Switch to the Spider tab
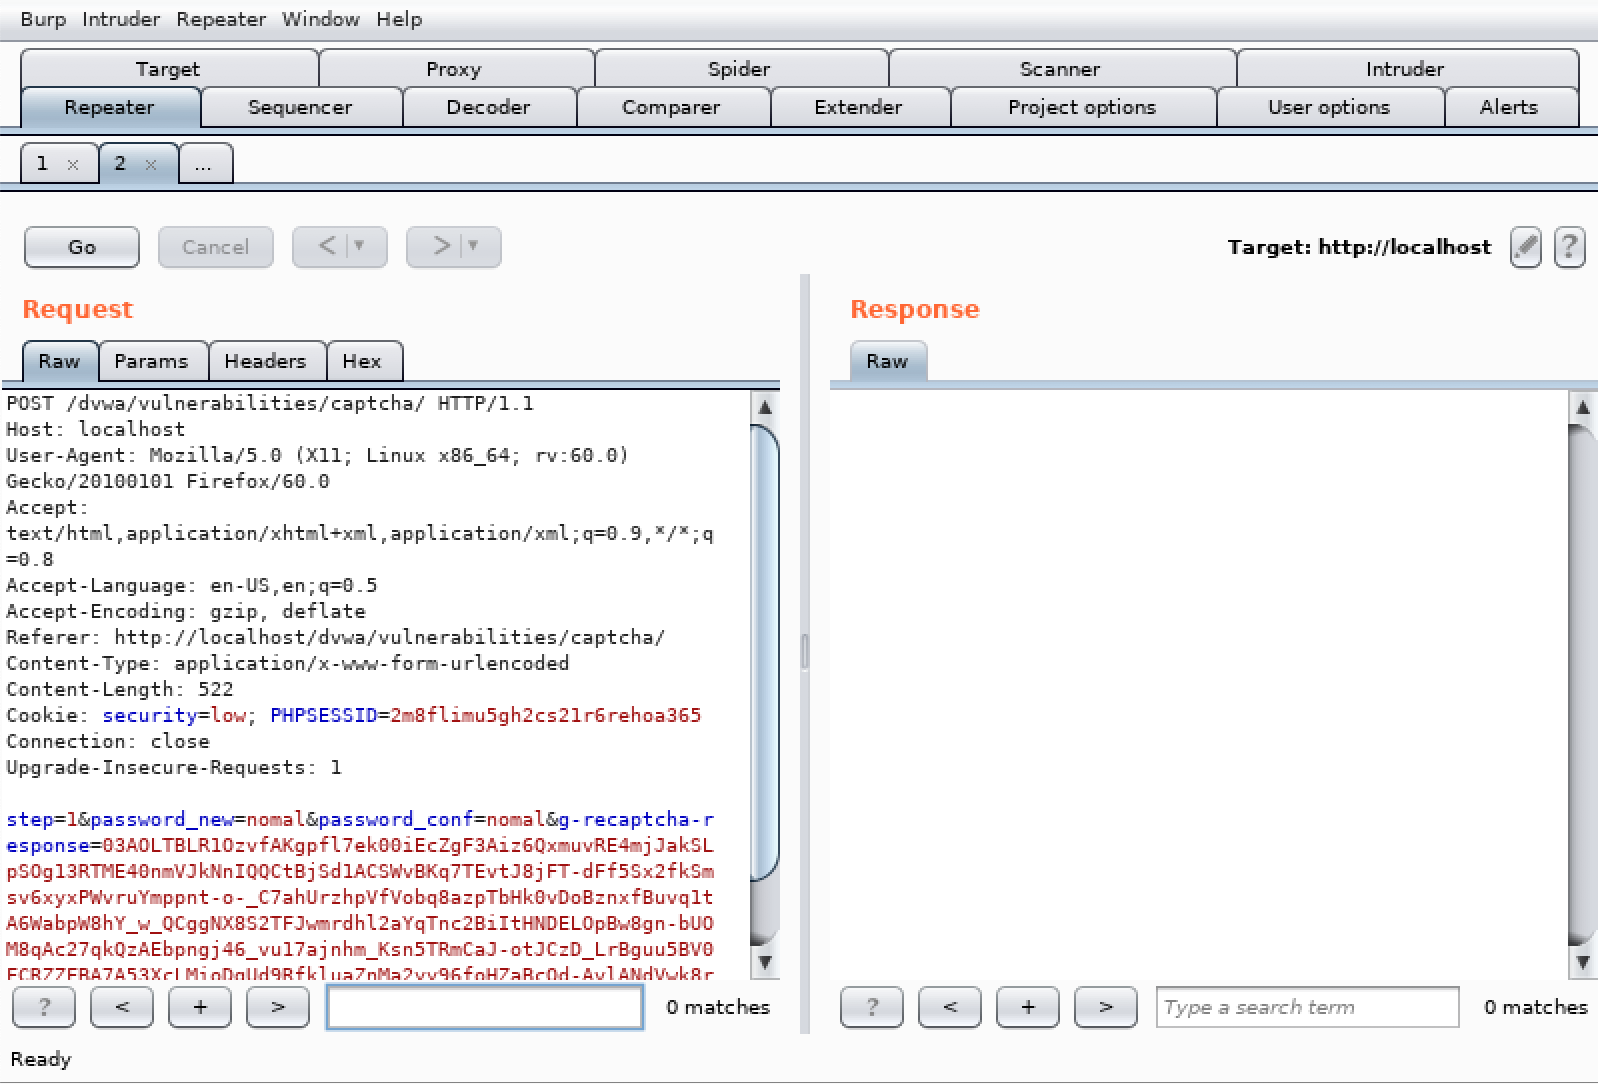Screen dimensions: 1598x1084 tap(739, 68)
